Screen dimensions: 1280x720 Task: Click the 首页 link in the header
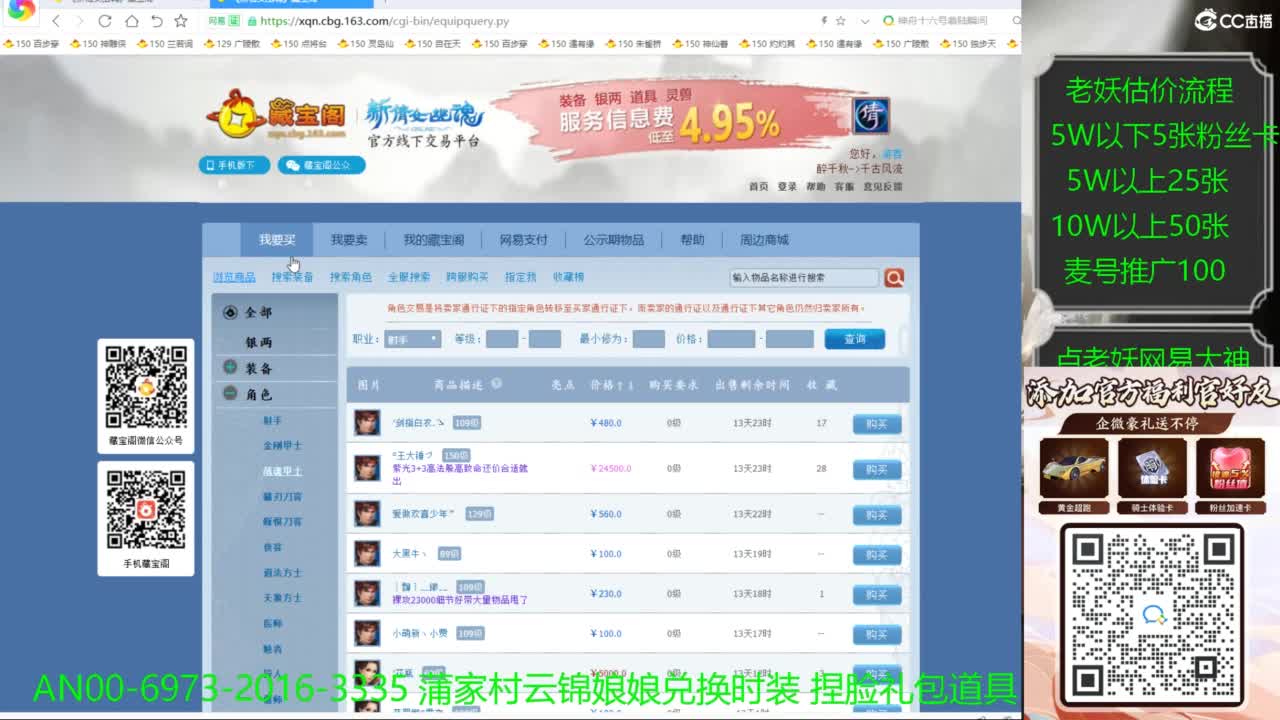coord(759,187)
